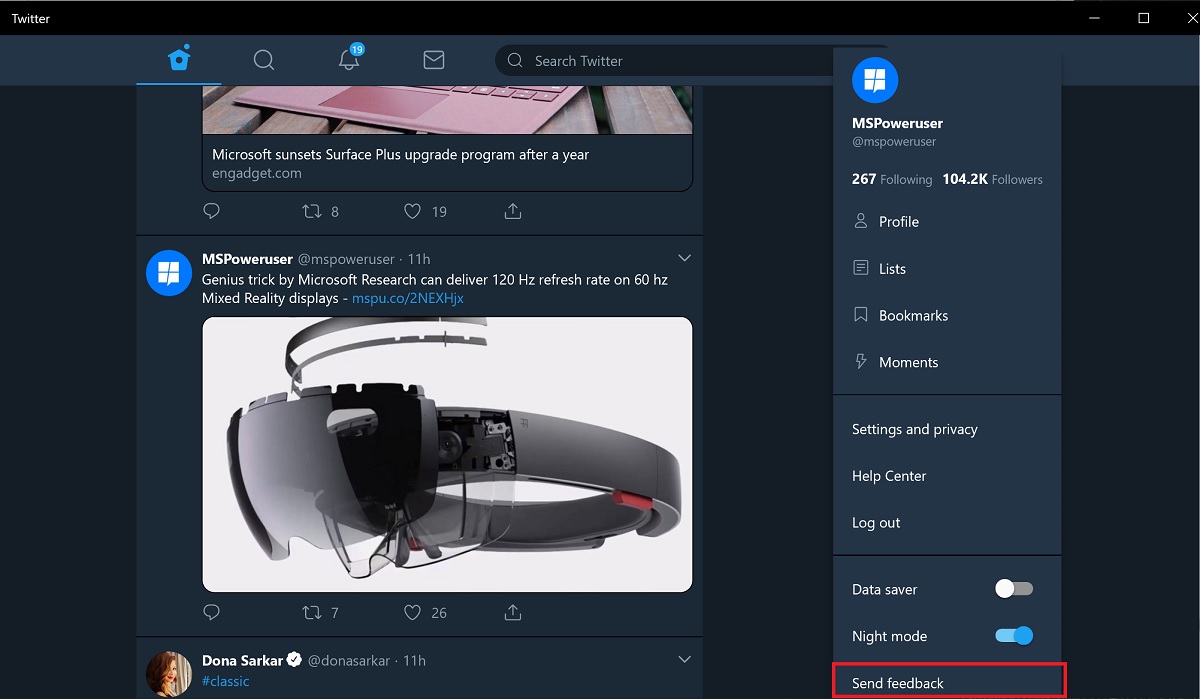Share the Surface Plus tweet
The width and height of the screenshot is (1200, 699).
click(x=512, y=211)
